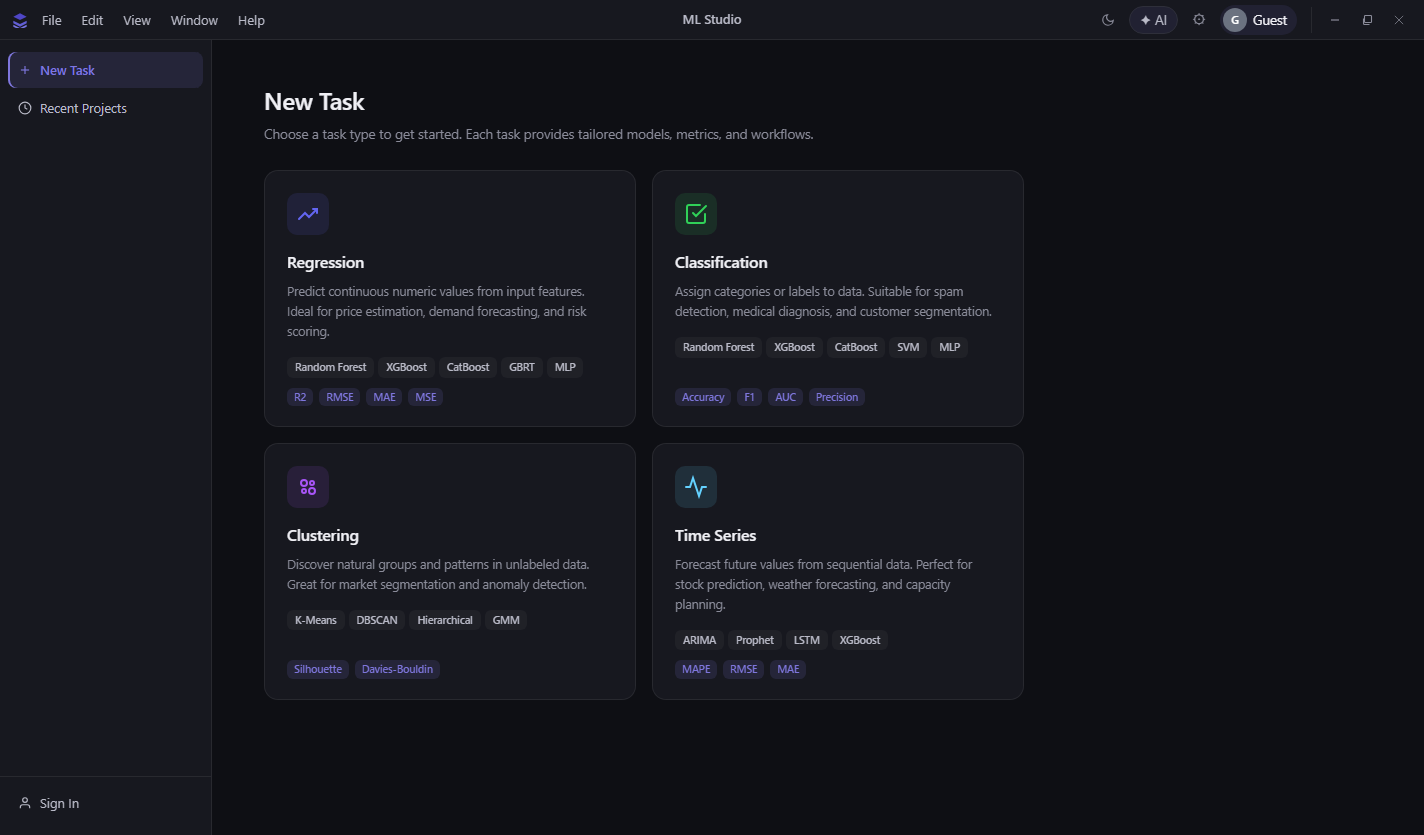The width and height of the screenshot is (1424, 835).
Task: Click the Davies-Bouldin metric tag
Action: [x=397, y=669]
